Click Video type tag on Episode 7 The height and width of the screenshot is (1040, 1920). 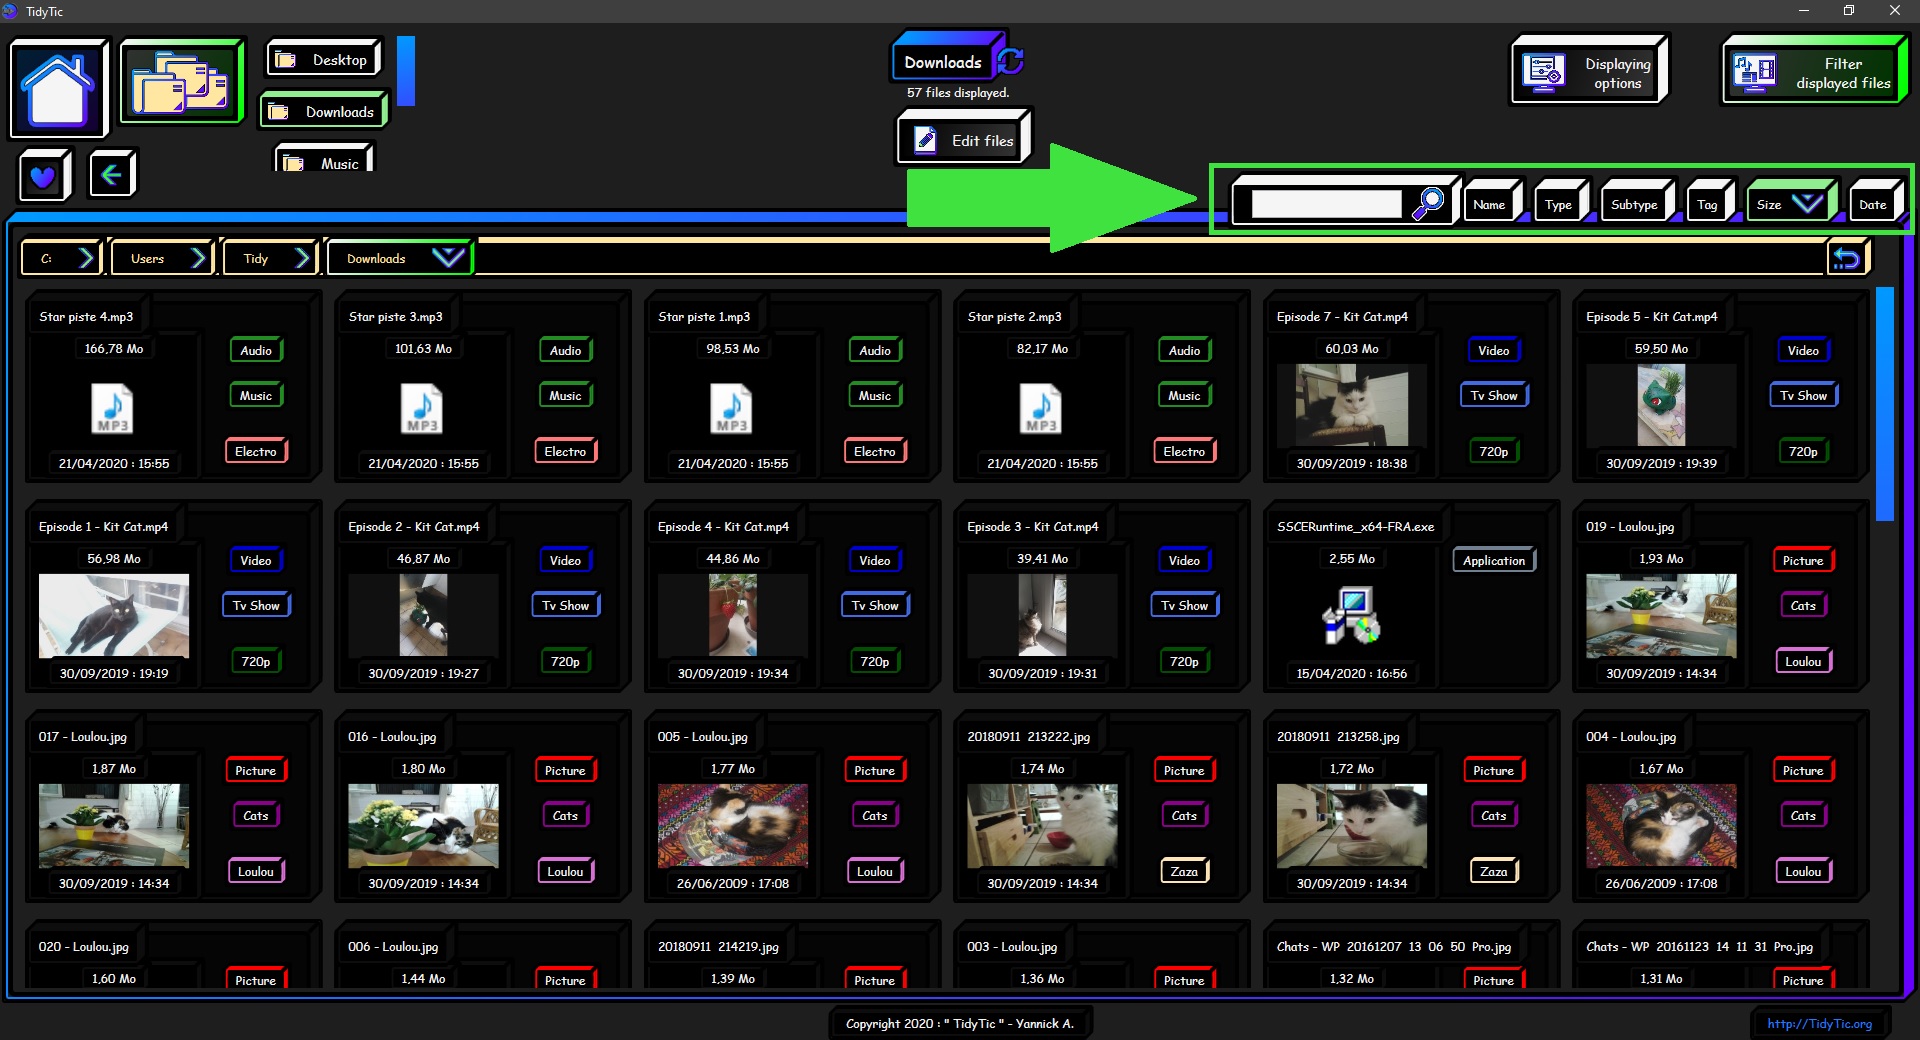point(1494,350)
